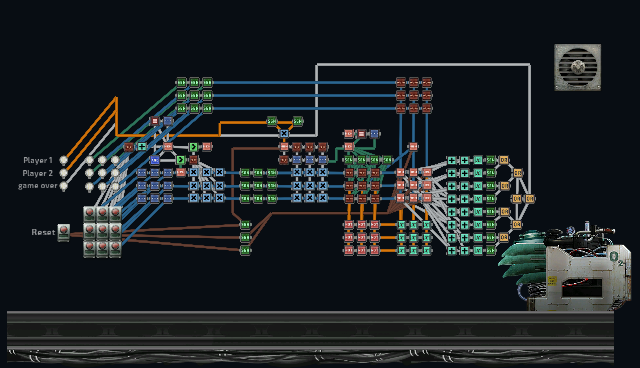The height and width of the screenshot is (368, 640).
Task: Select left green component above the lone multiplier
Action: click(x=272, y=121)
